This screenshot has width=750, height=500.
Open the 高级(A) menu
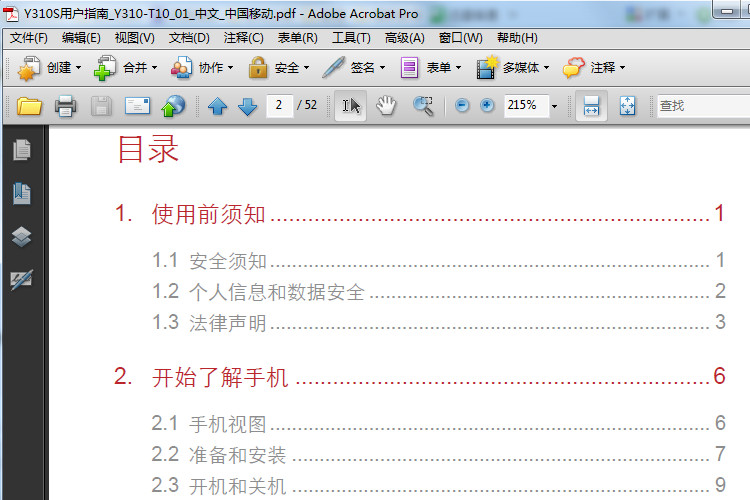(405, 38)
